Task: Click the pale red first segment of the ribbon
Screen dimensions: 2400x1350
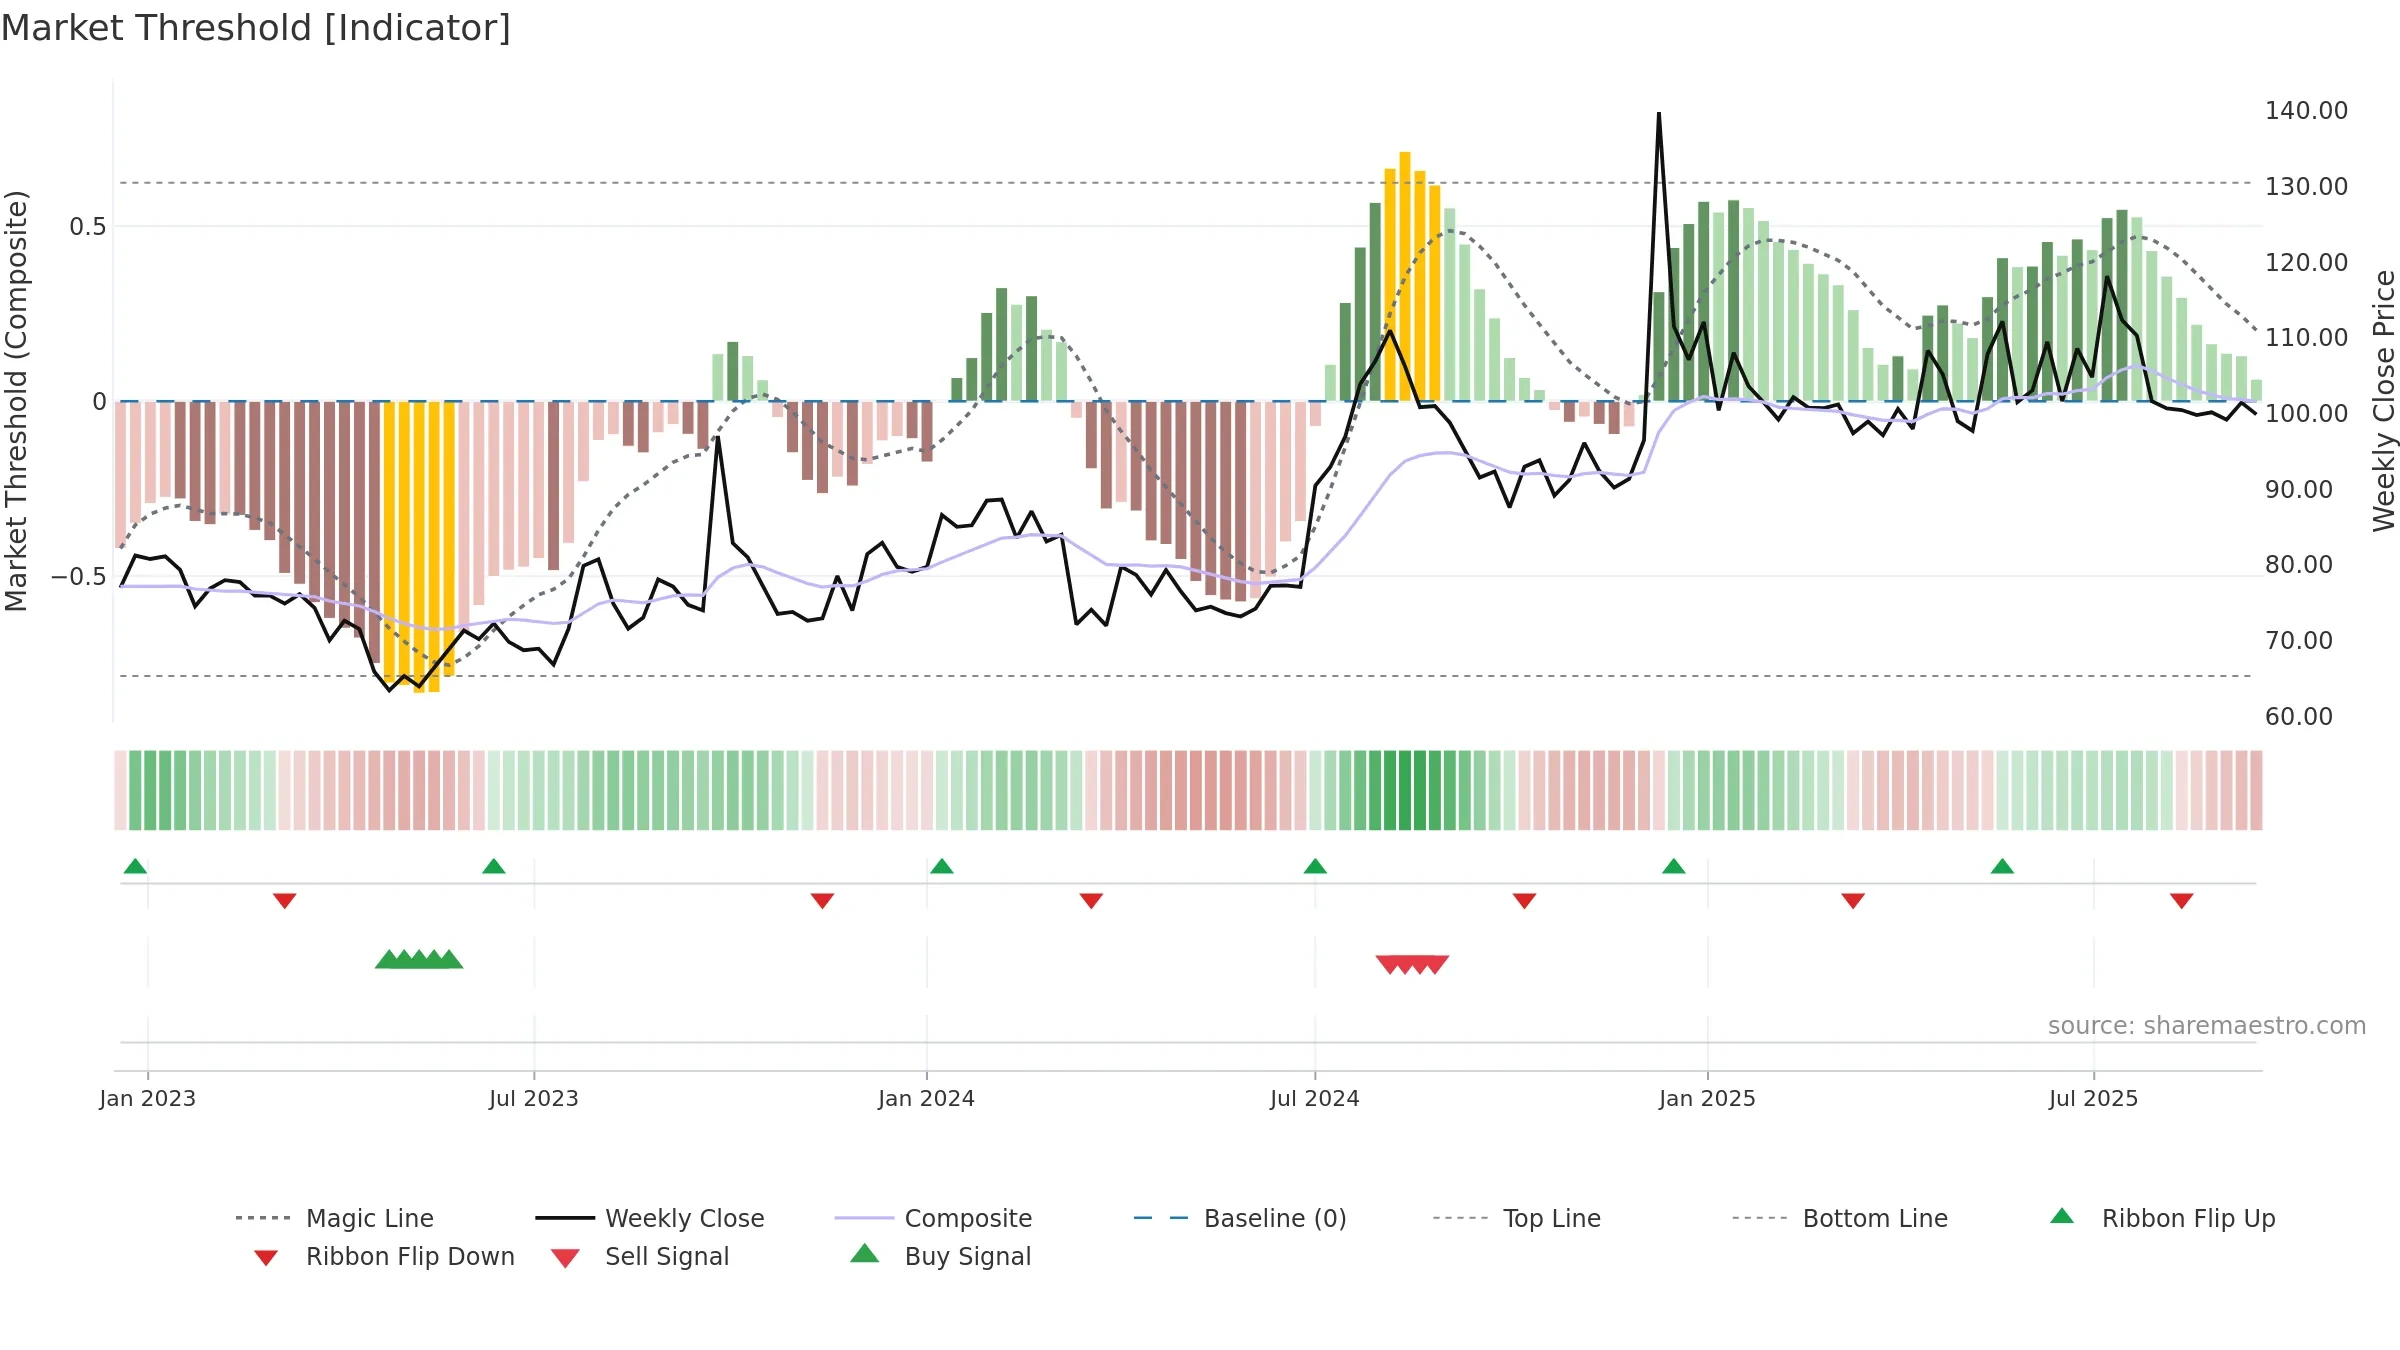Action: point(120,790)
